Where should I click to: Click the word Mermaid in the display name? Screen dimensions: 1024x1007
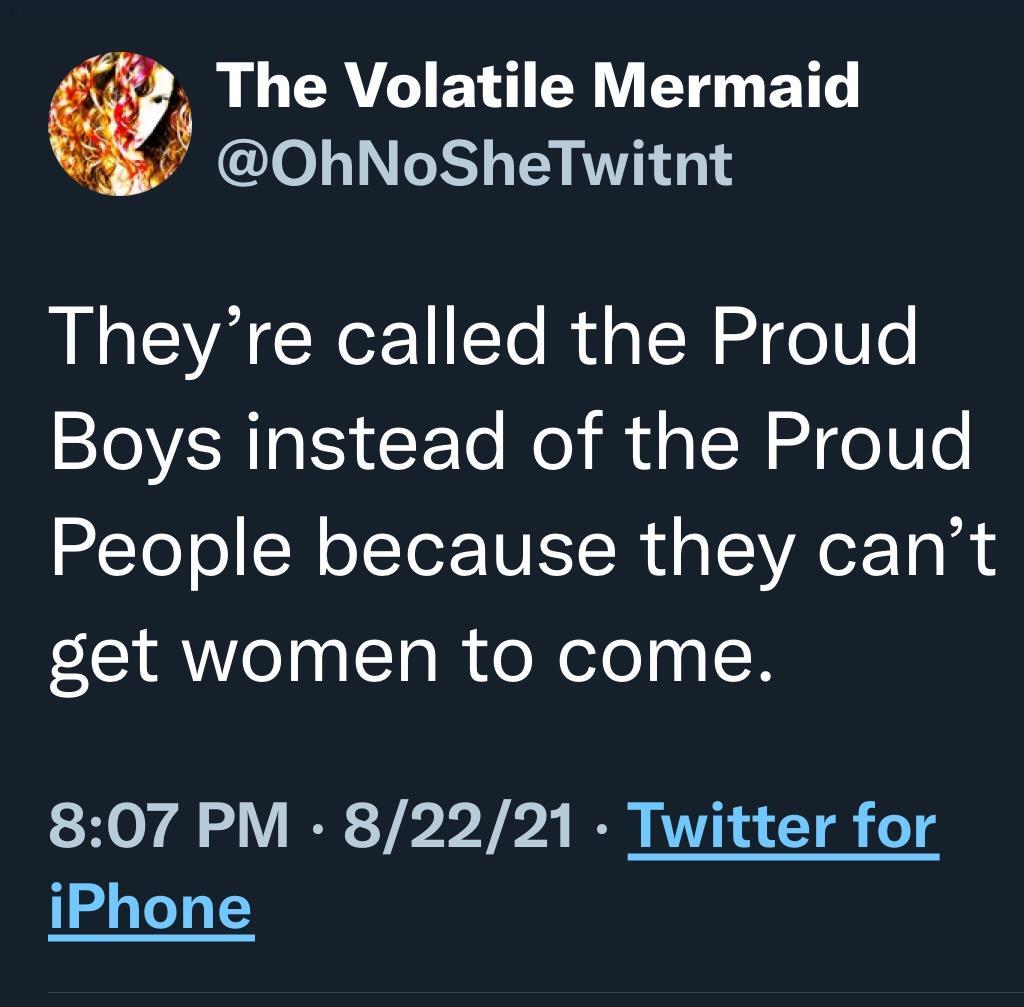(726, 86)
